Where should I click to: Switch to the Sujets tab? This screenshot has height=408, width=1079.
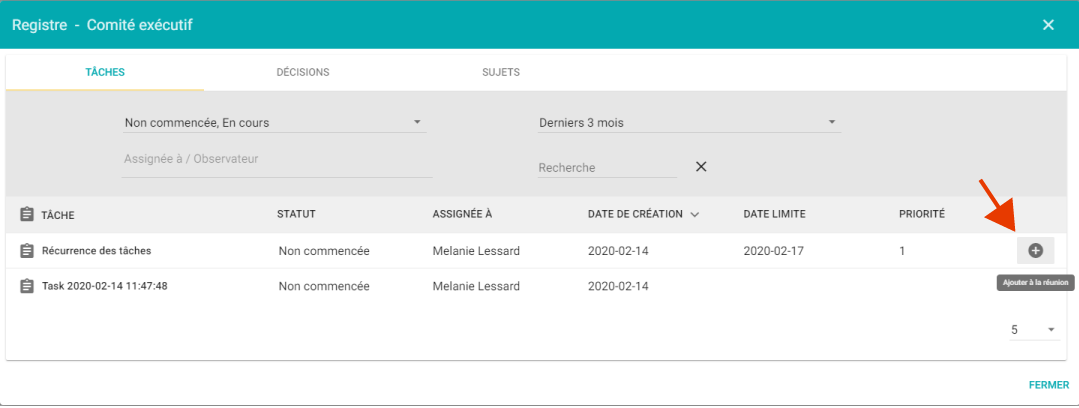click(501, 72)
